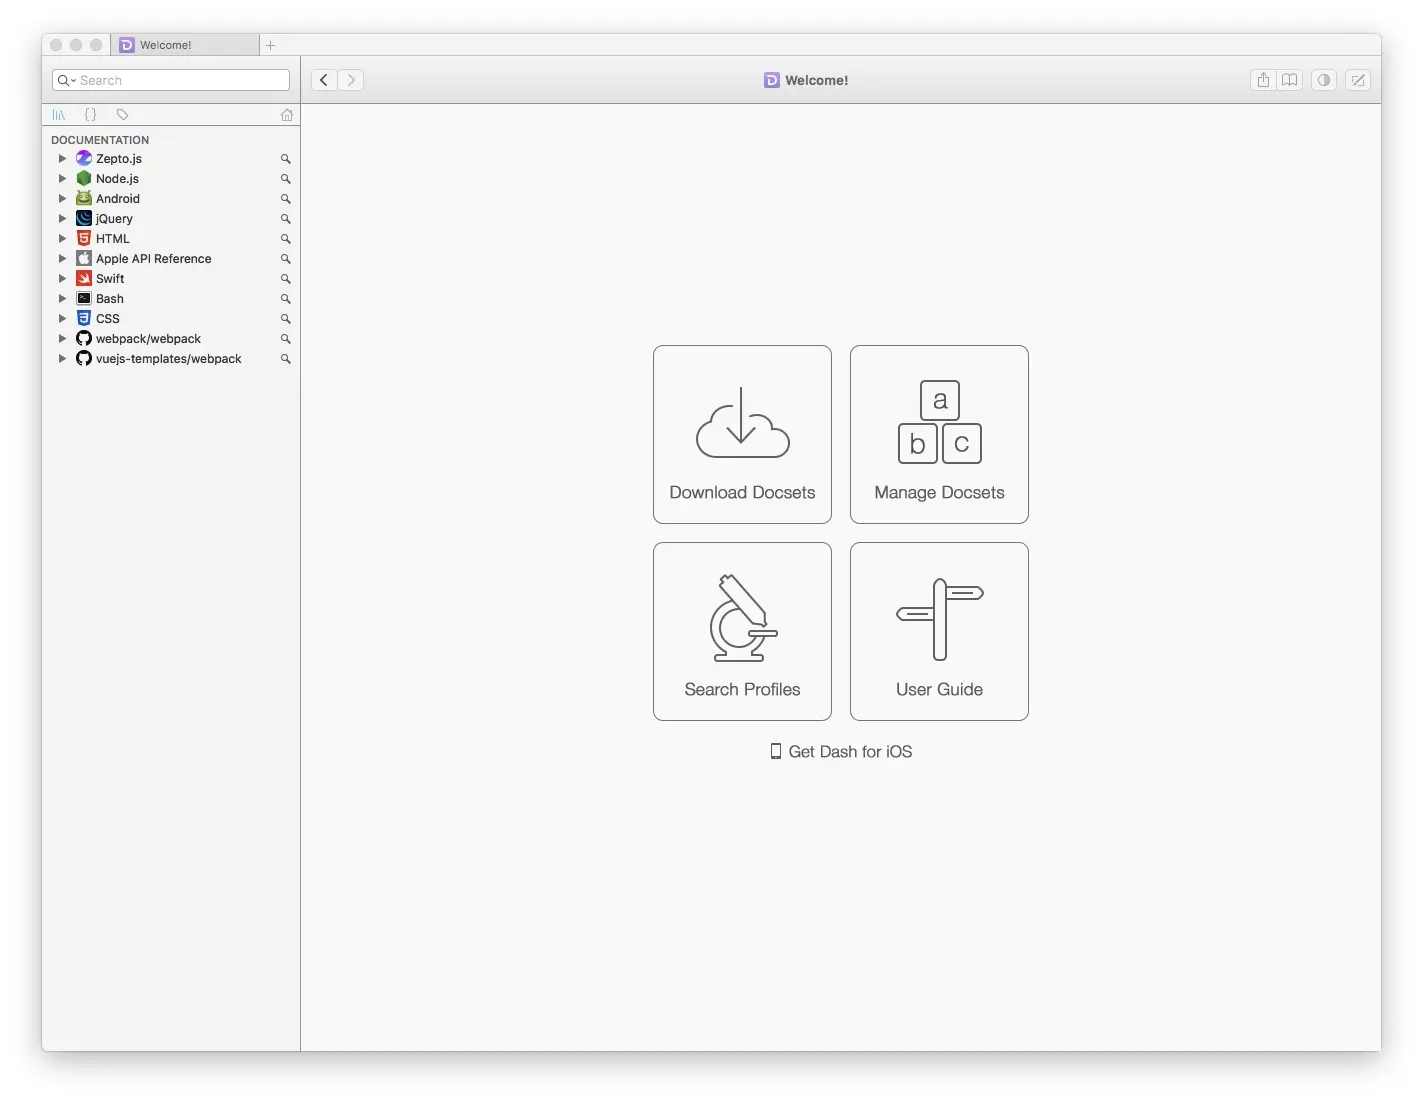Search within Node.js via its magnifier

pyautogui.click(x=285, y=179)
